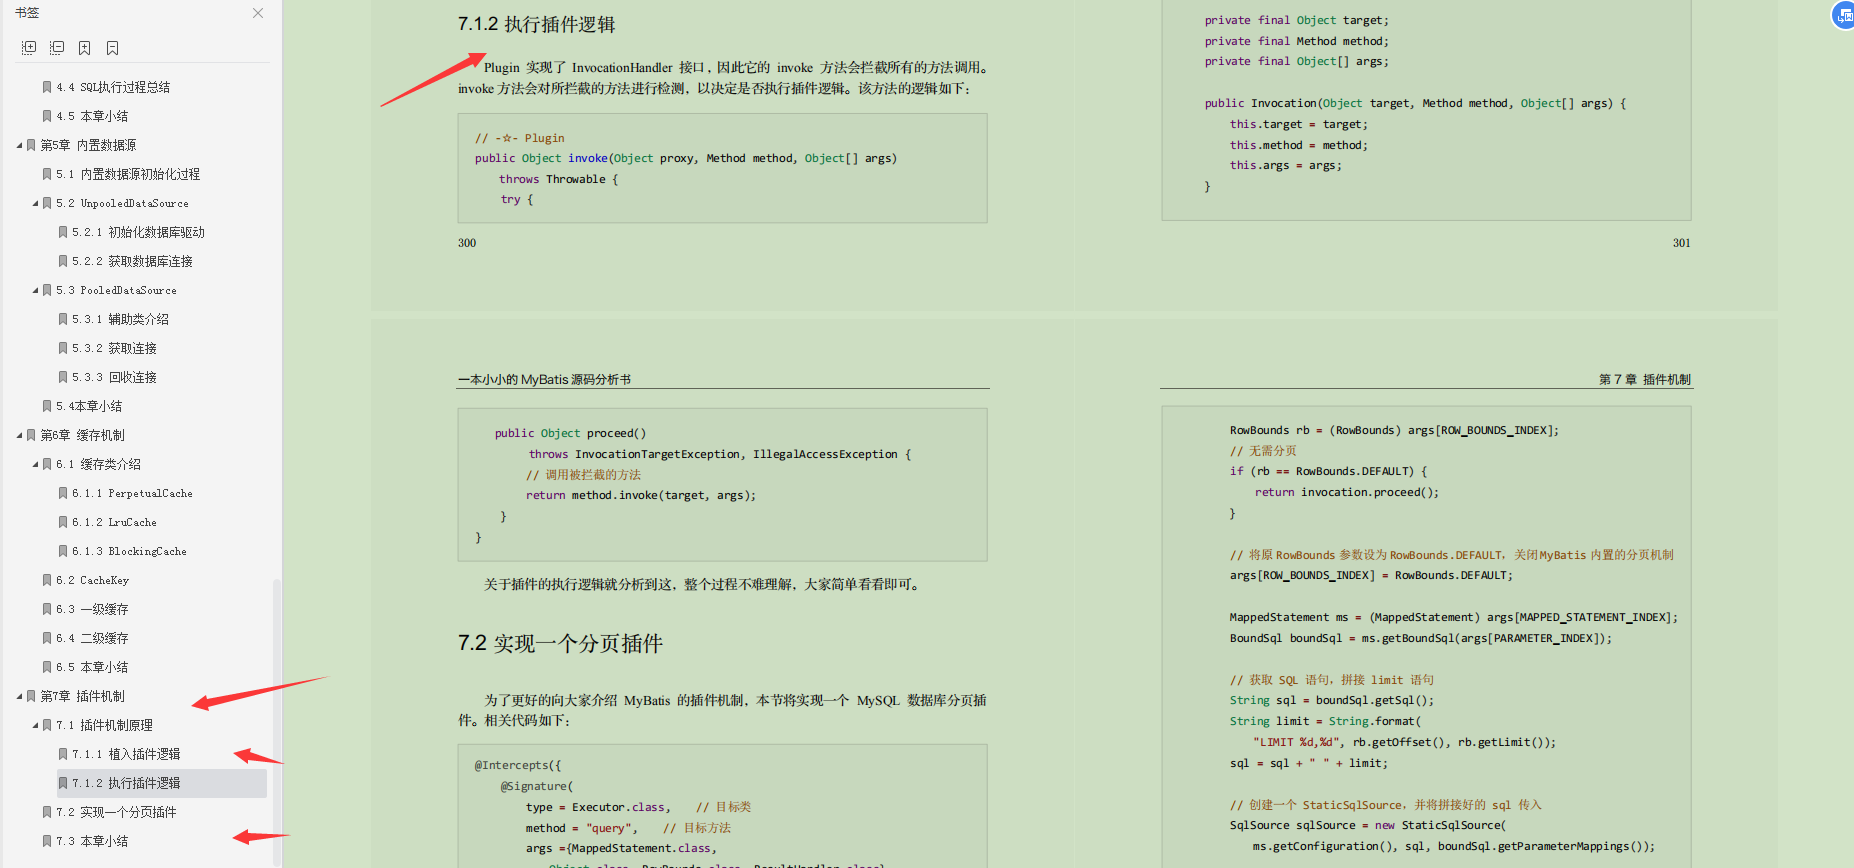Click bookmark icon beside 6.1.1 PerpetualCache

point(63,493)
